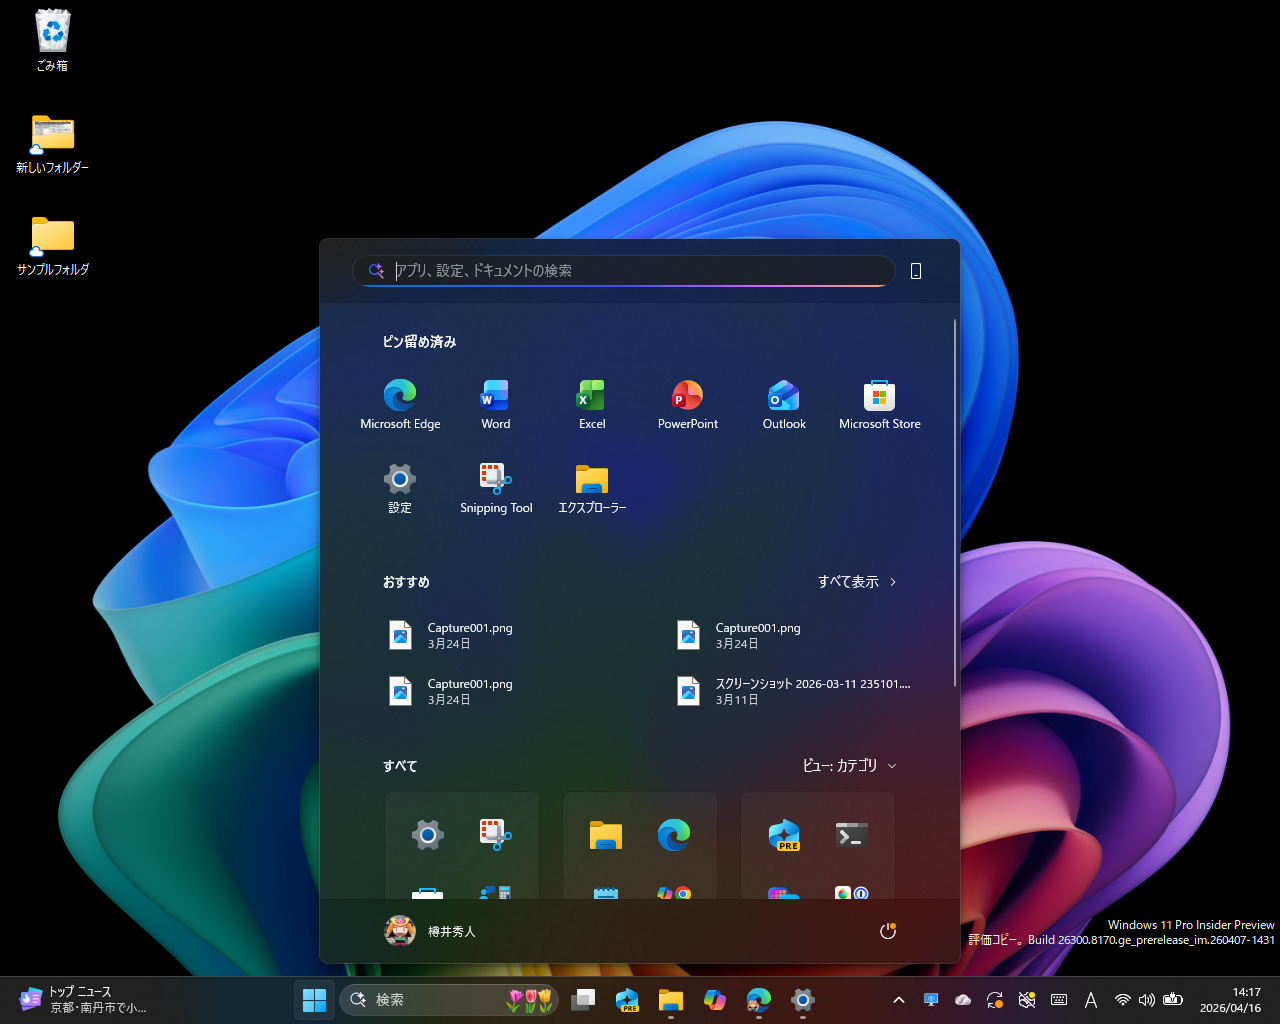Open the power options button

888,930
